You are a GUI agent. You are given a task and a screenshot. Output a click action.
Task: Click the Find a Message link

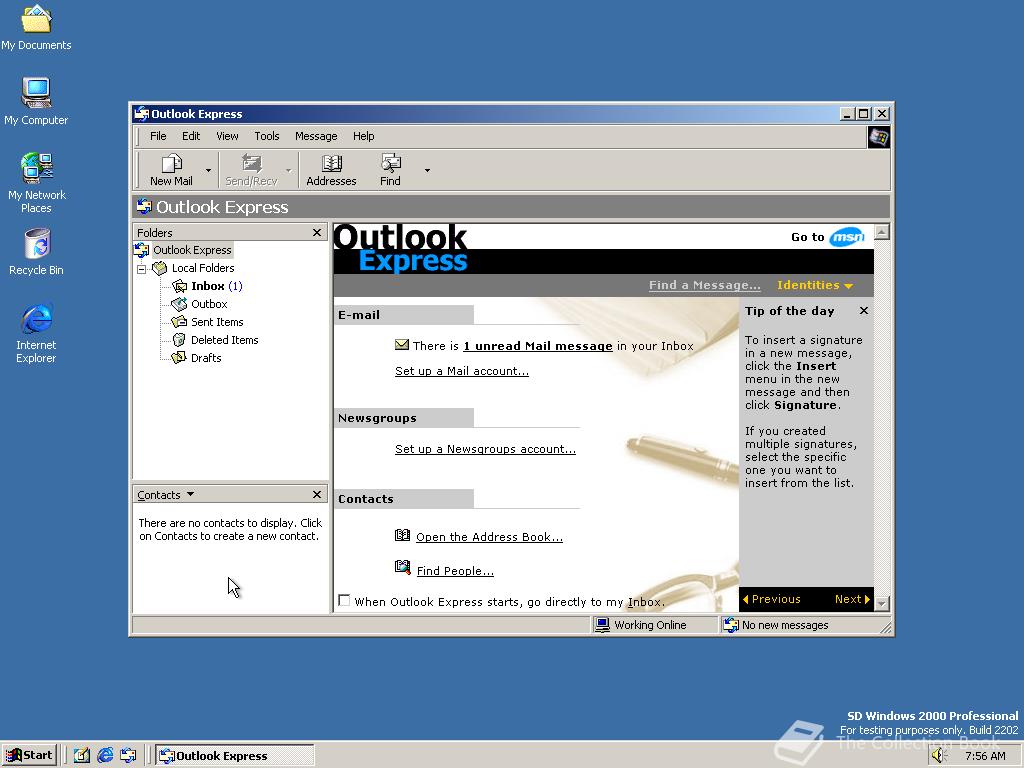point(705,285)
